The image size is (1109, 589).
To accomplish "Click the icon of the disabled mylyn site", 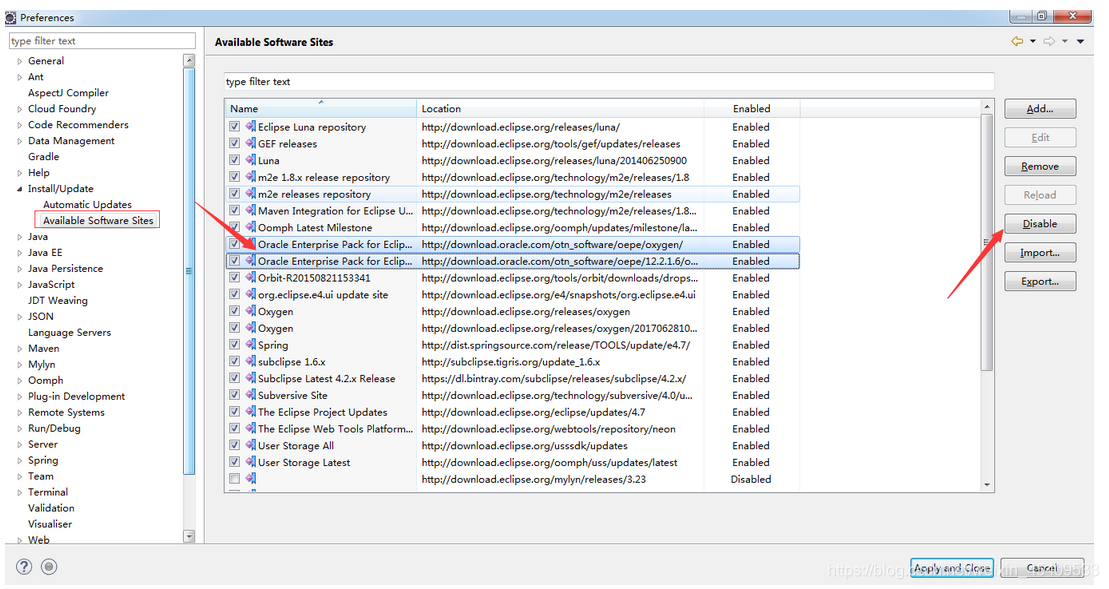I will click(x=250, y=479).
